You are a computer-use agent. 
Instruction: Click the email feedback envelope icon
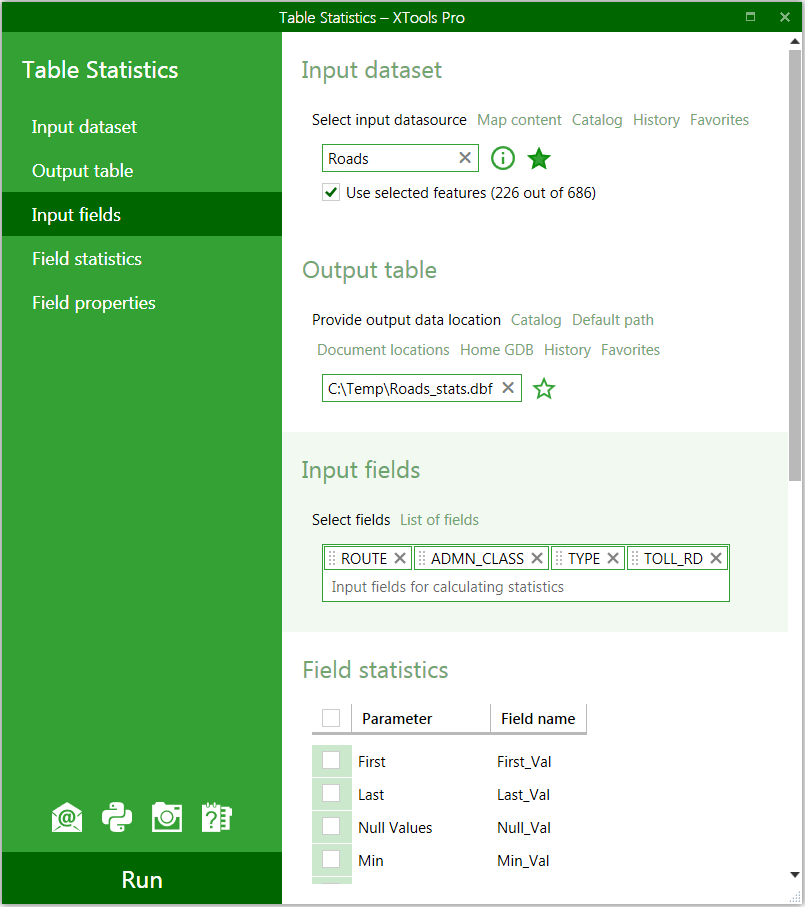67,817
